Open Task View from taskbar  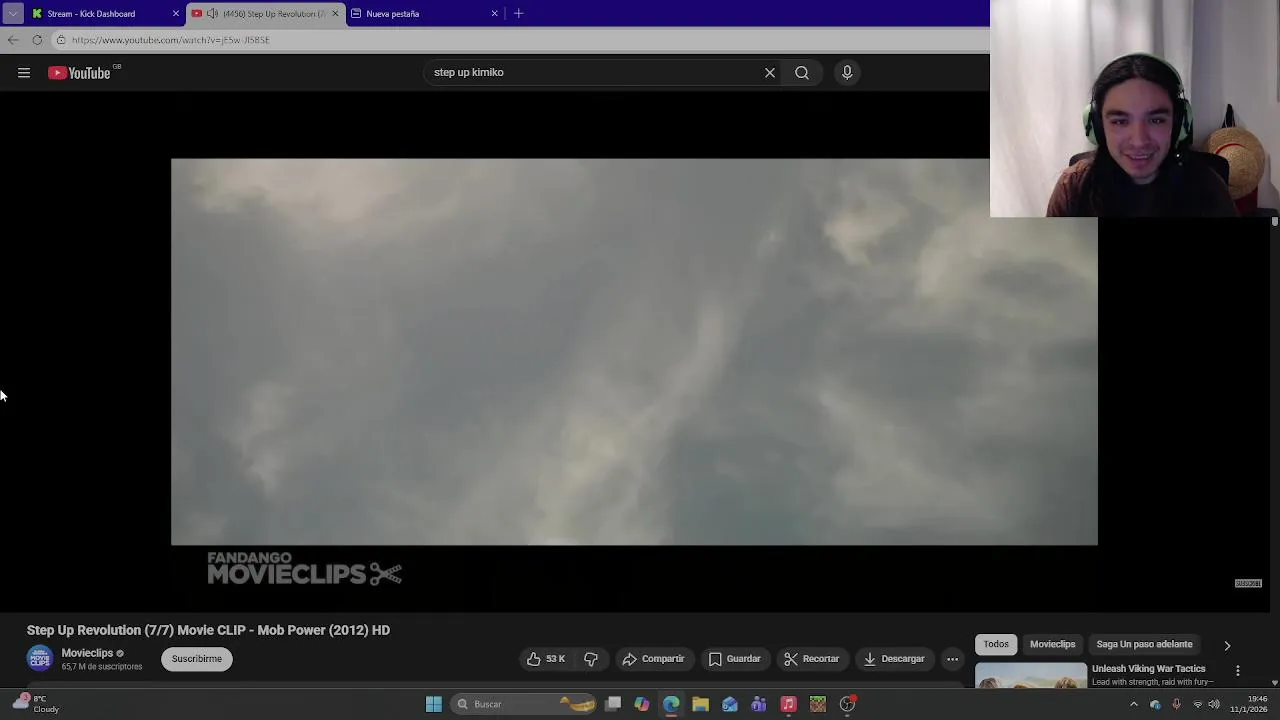tap(613, 704)
